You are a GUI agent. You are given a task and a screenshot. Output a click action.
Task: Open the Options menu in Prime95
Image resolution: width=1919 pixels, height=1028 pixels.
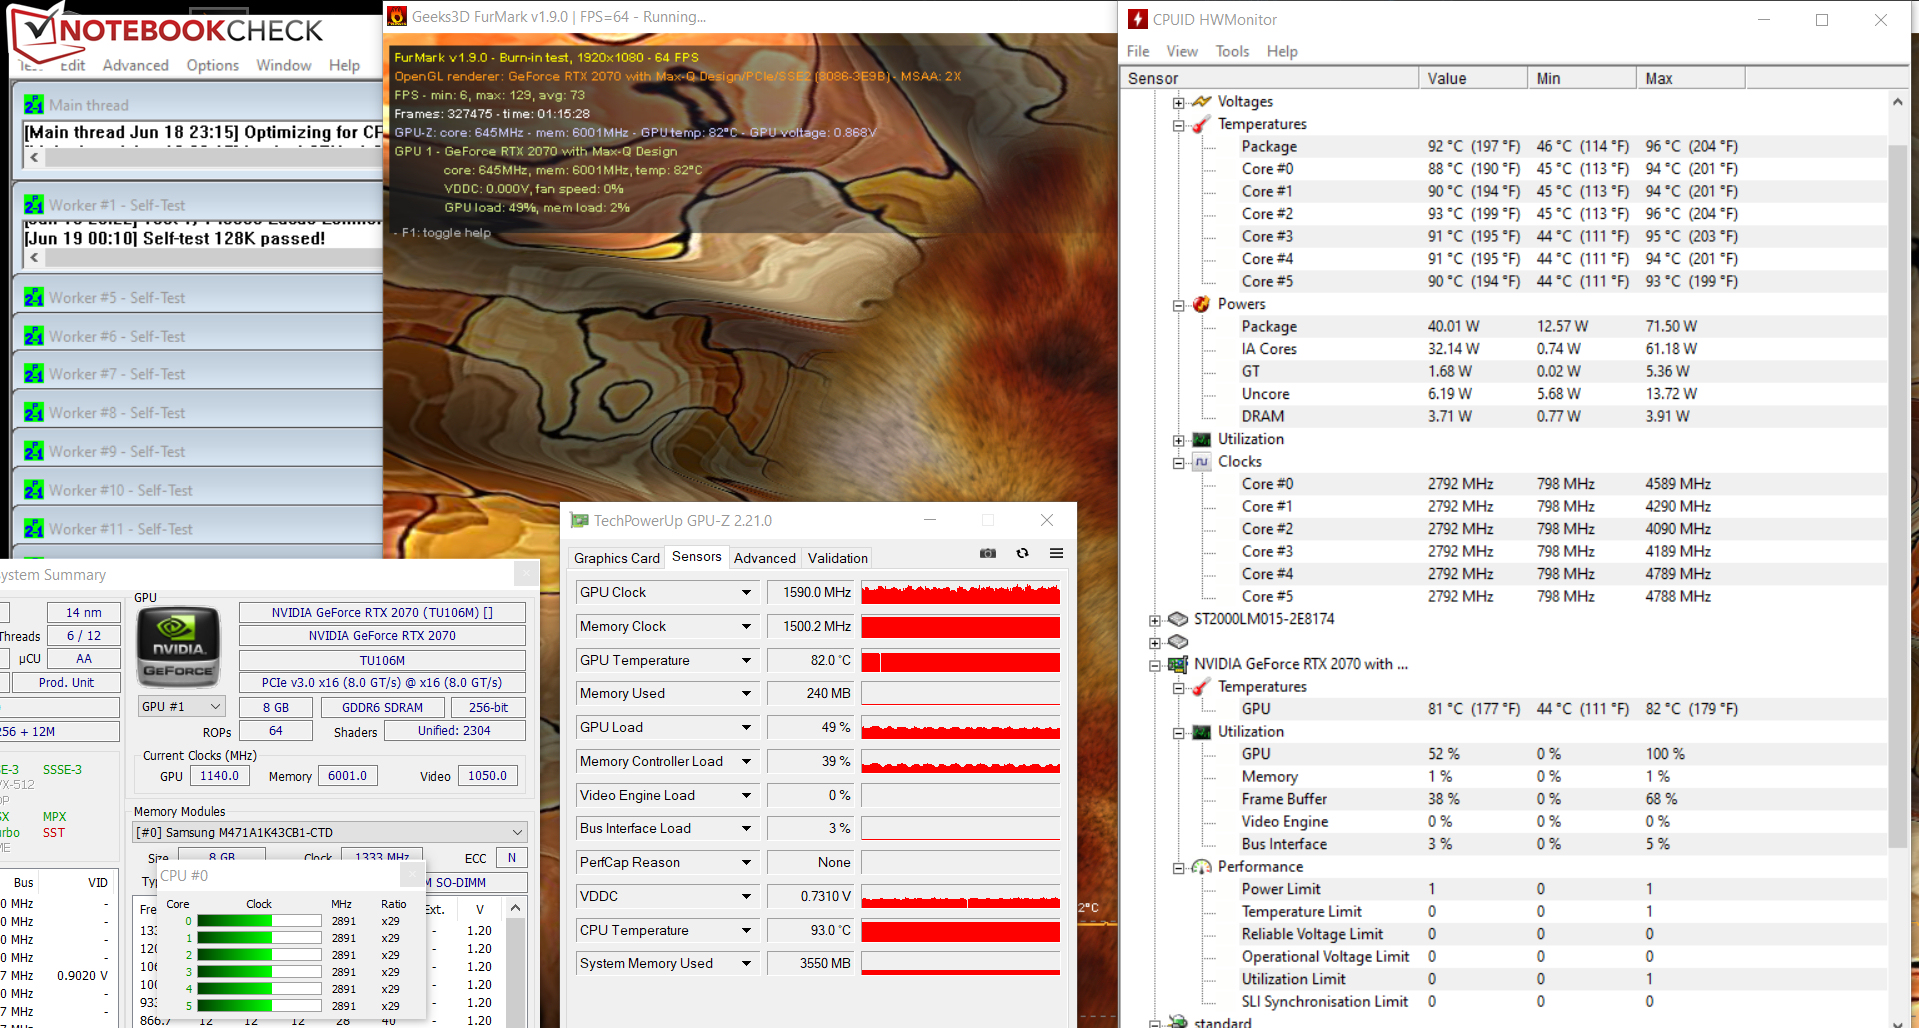(x=212, y=65)
